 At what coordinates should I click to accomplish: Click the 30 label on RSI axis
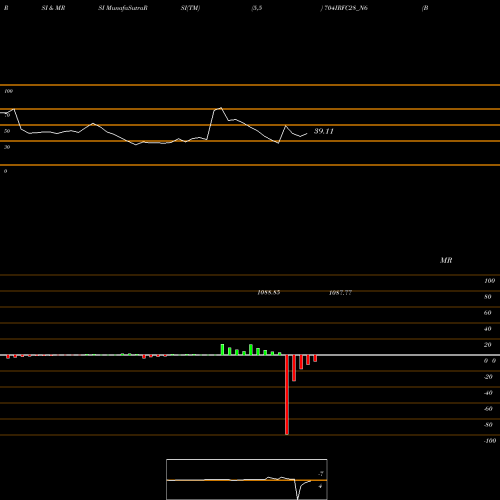click(7, 147)
